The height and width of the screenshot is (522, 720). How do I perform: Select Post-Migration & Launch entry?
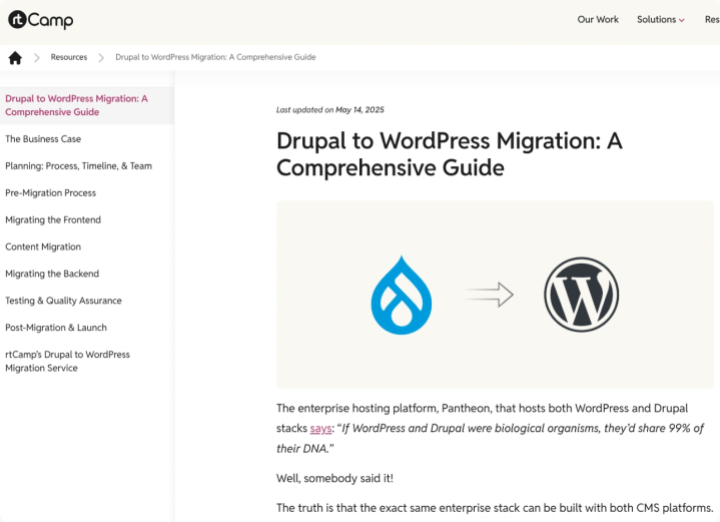pos(56,328)
